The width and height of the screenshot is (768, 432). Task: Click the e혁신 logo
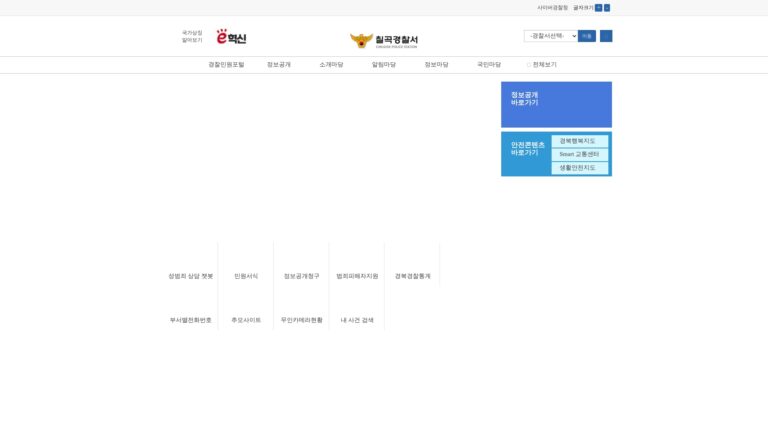[231, 37]
